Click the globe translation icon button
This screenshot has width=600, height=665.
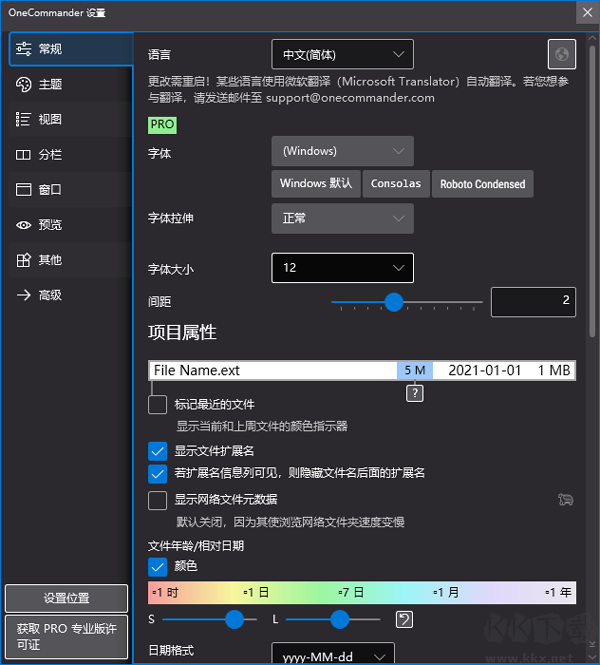pyautogui.click(x=562, y=54)
